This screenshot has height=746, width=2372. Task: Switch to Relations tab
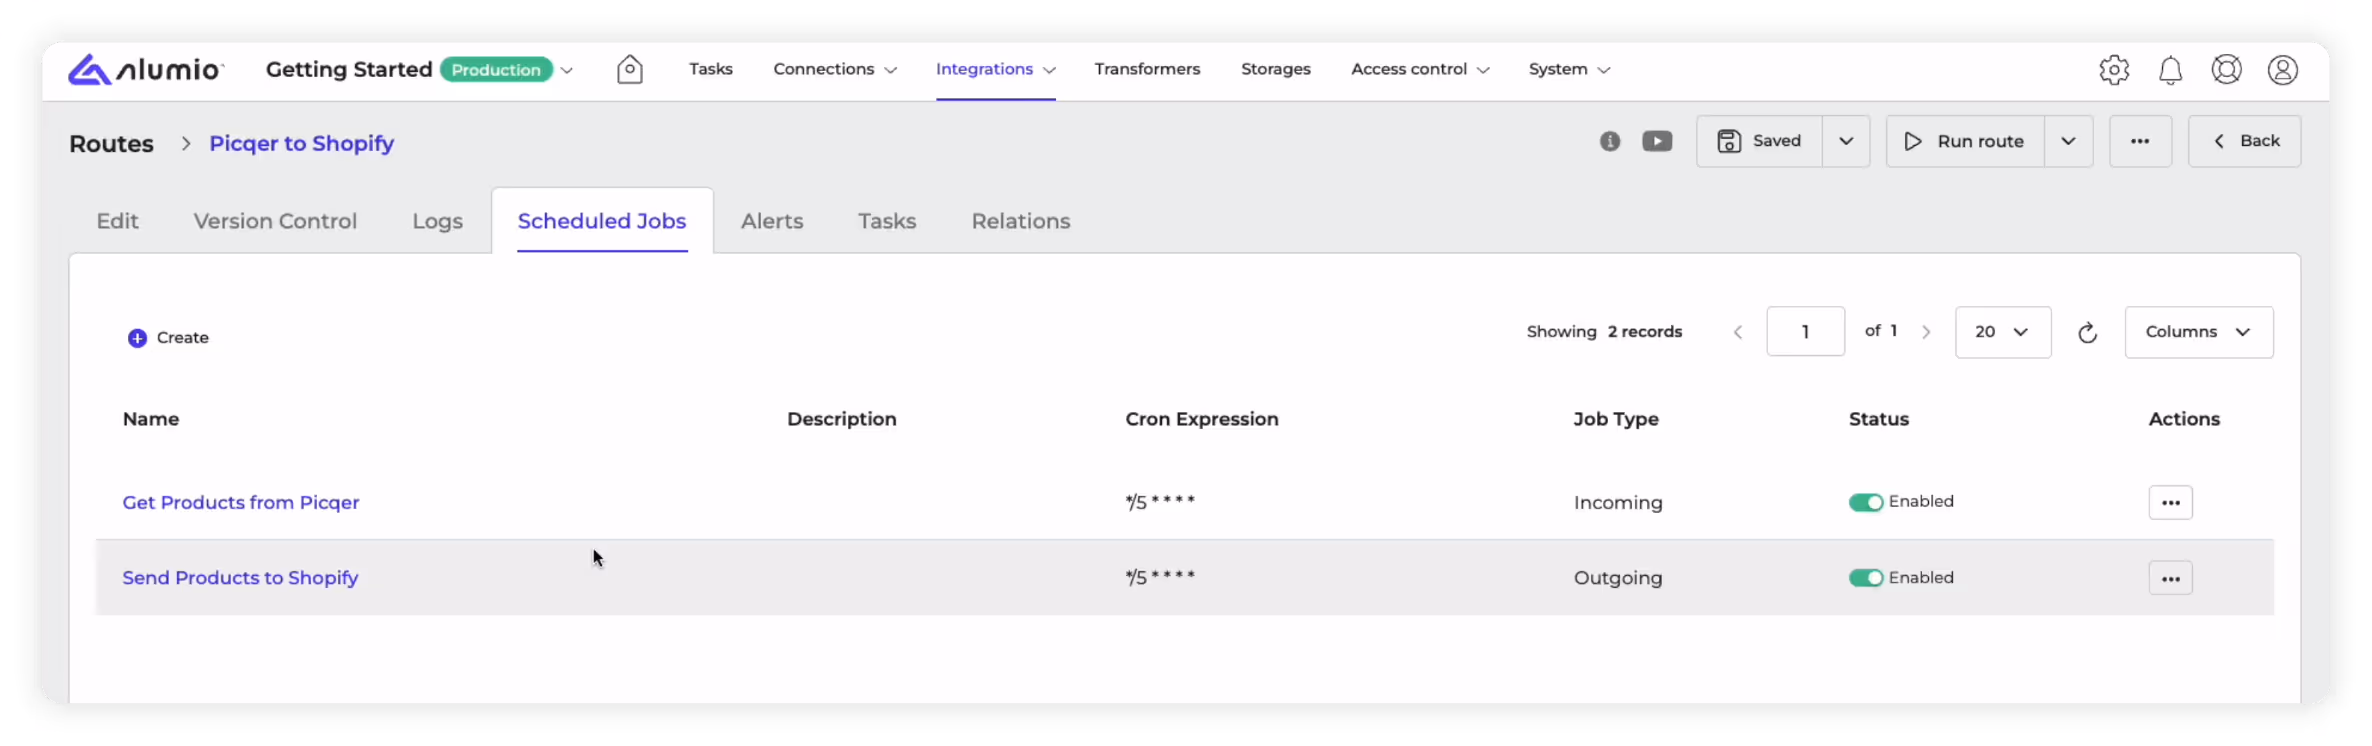(1021, 221)
